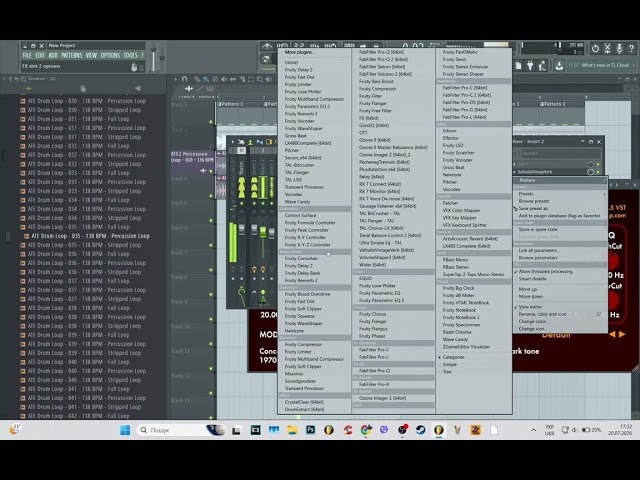This screenshot has width=640, height=480.
Task: Expand the ValhallaVintageVerb slot arrow
Action: 515,172
